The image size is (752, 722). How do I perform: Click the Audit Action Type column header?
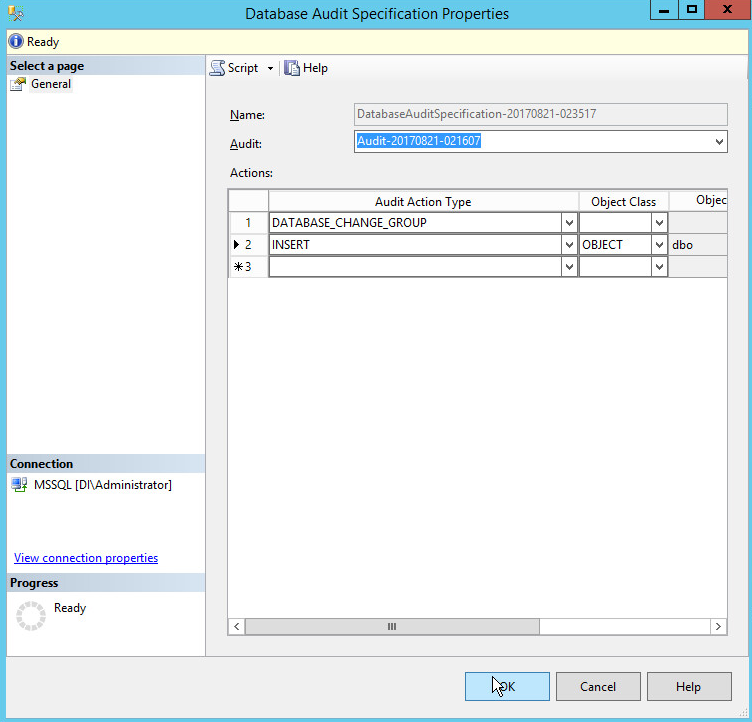click(x=423, y=201)
